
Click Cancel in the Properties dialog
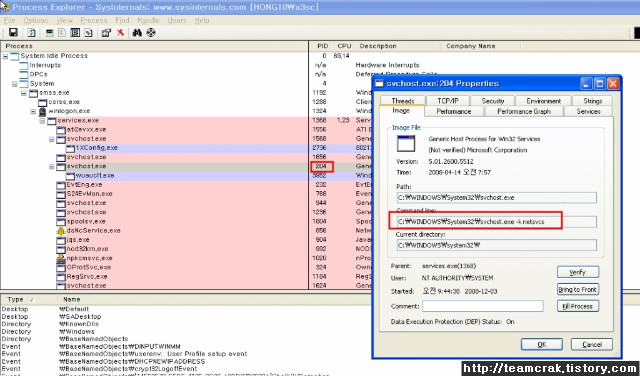tap(592, 344)
